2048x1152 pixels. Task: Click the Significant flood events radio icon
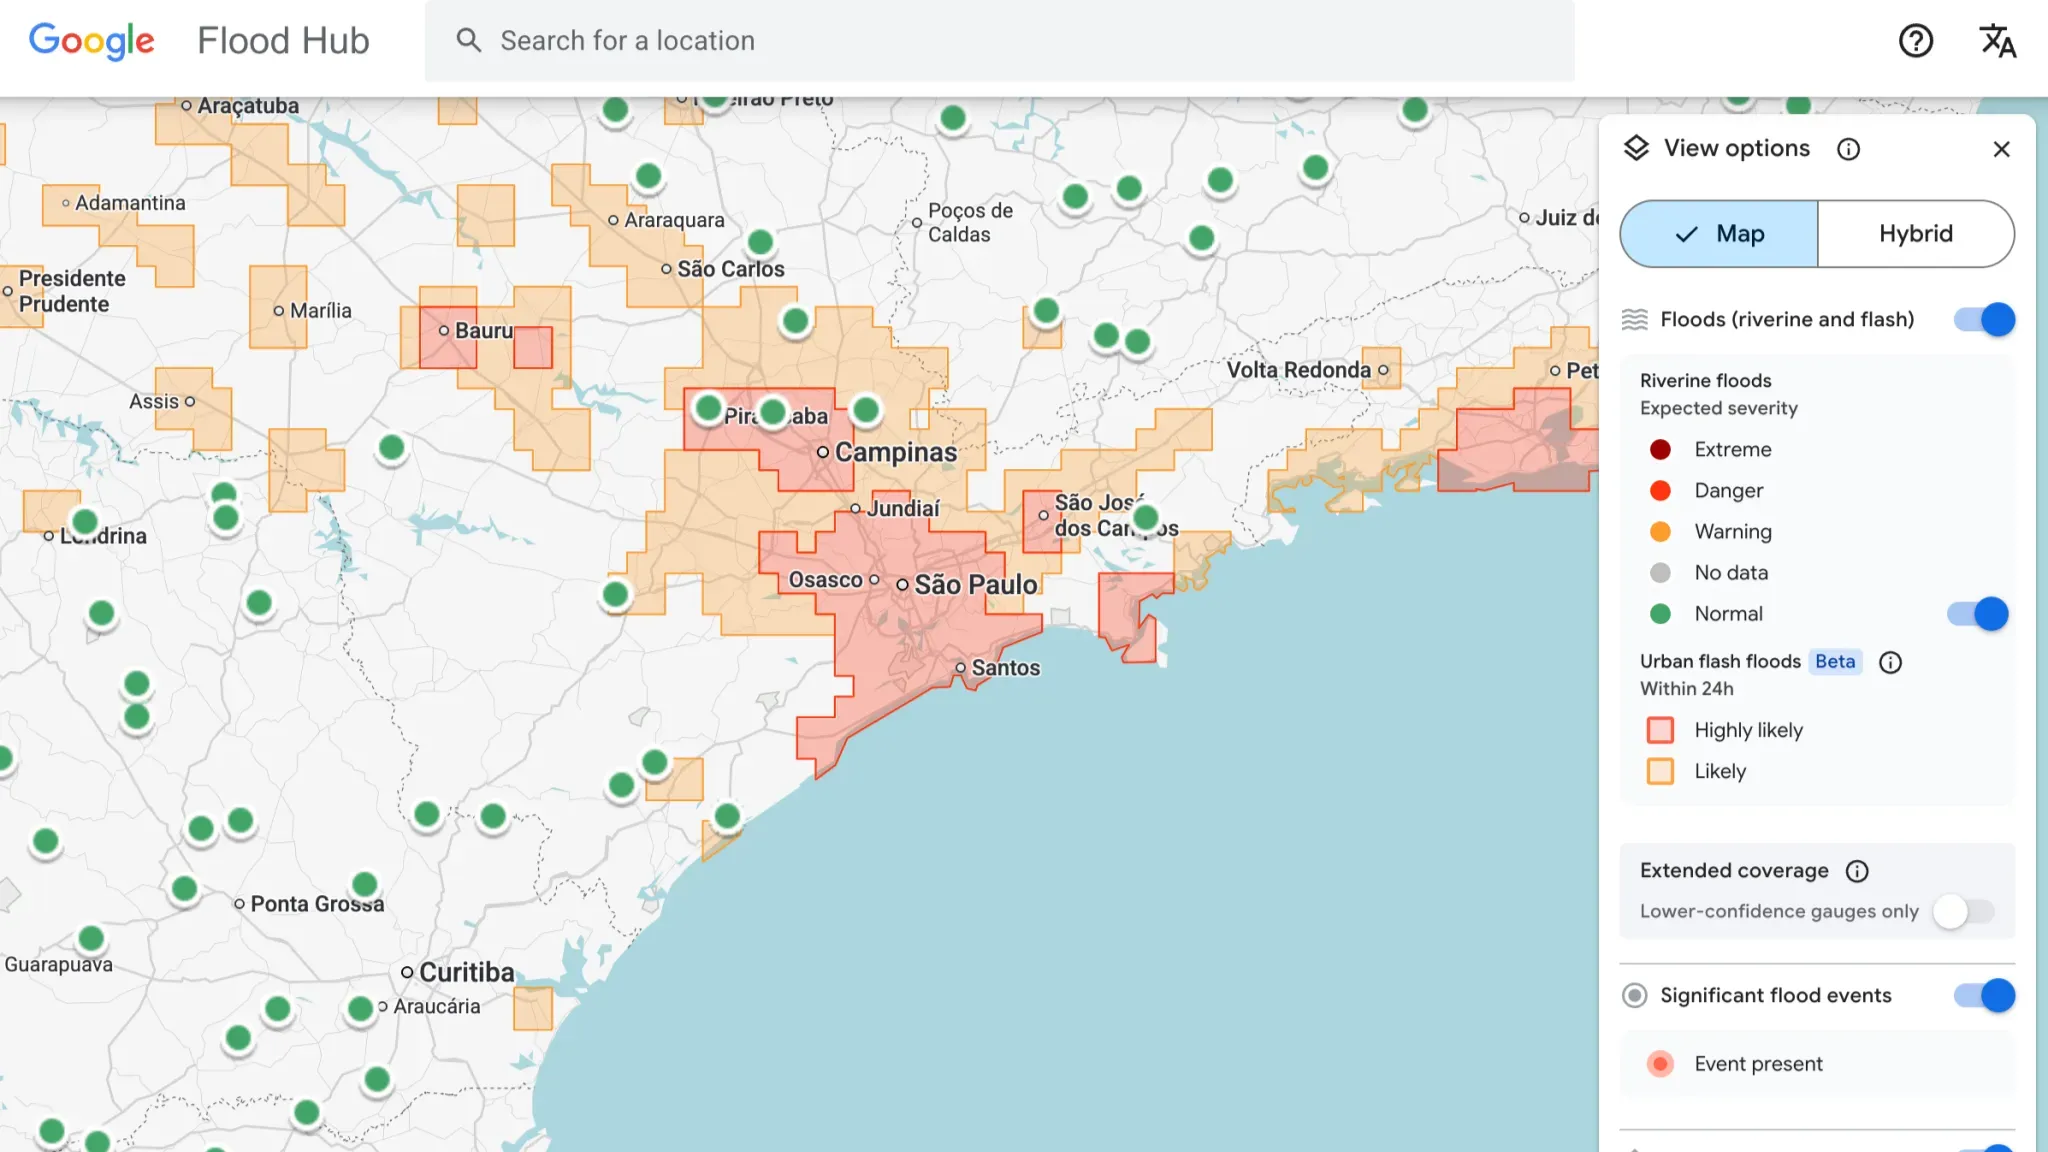point(1635,995)
